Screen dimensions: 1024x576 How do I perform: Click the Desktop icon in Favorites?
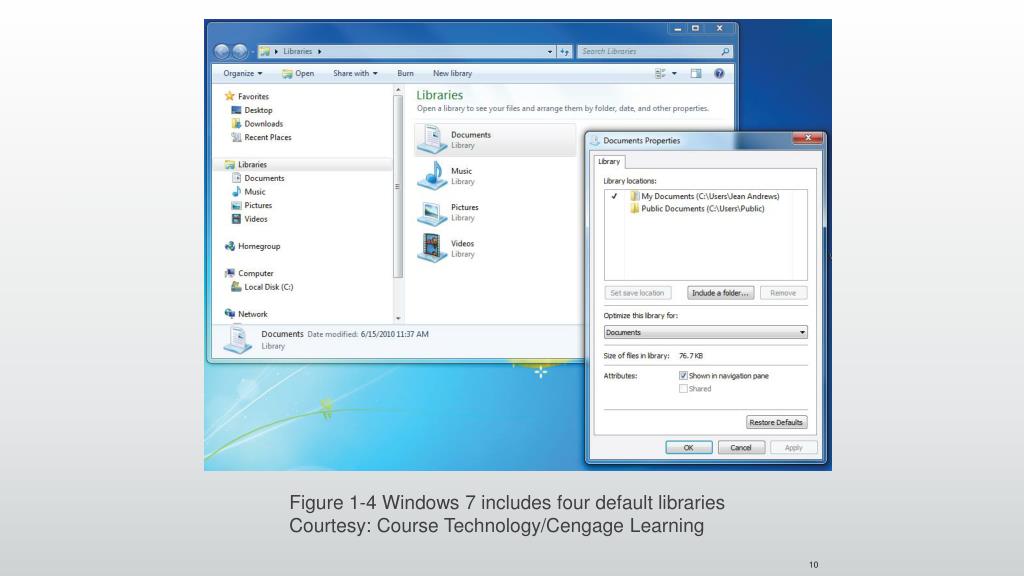(236, 110)
